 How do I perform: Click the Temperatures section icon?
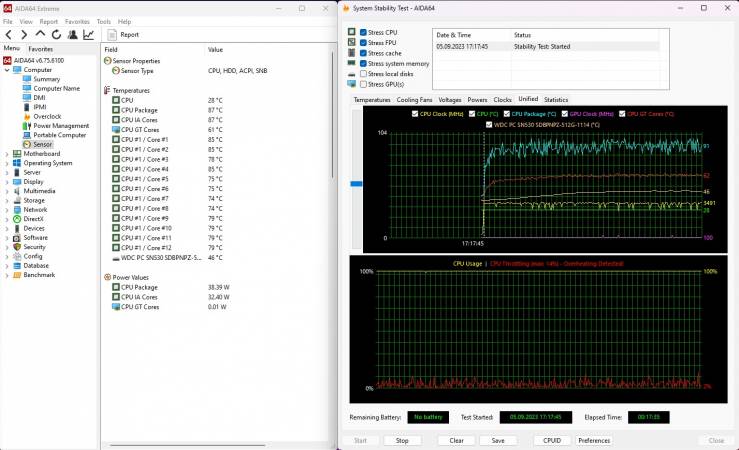(x=107, y=90)
